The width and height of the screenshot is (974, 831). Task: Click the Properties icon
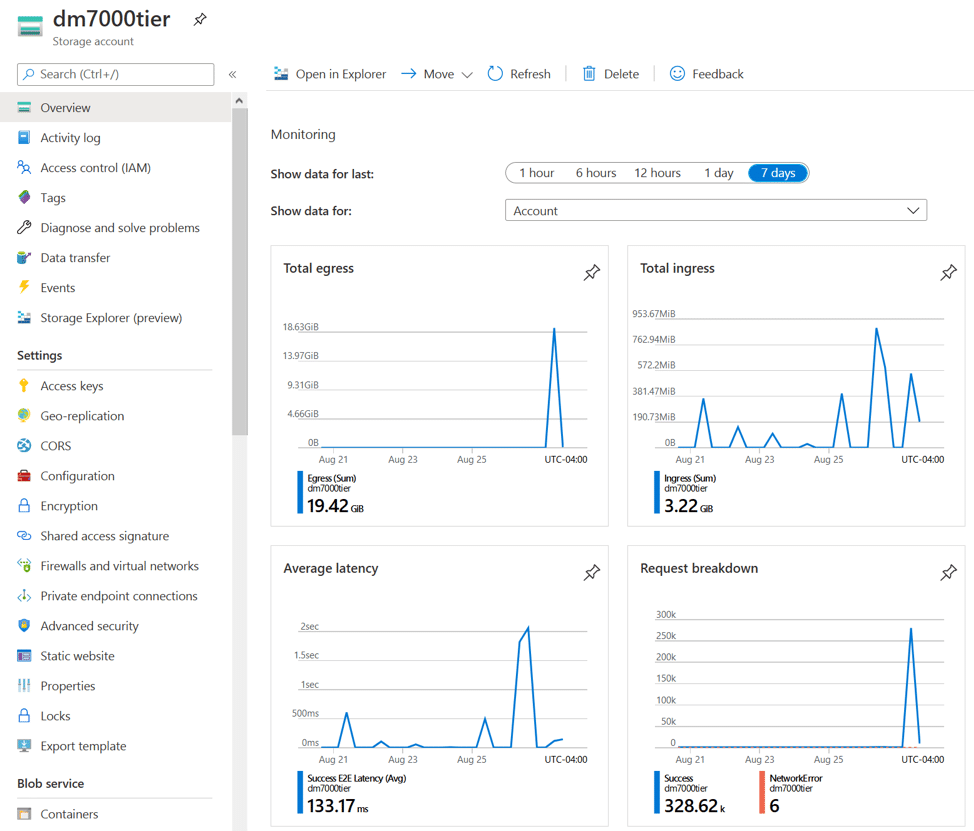click(x=24, y=686)
